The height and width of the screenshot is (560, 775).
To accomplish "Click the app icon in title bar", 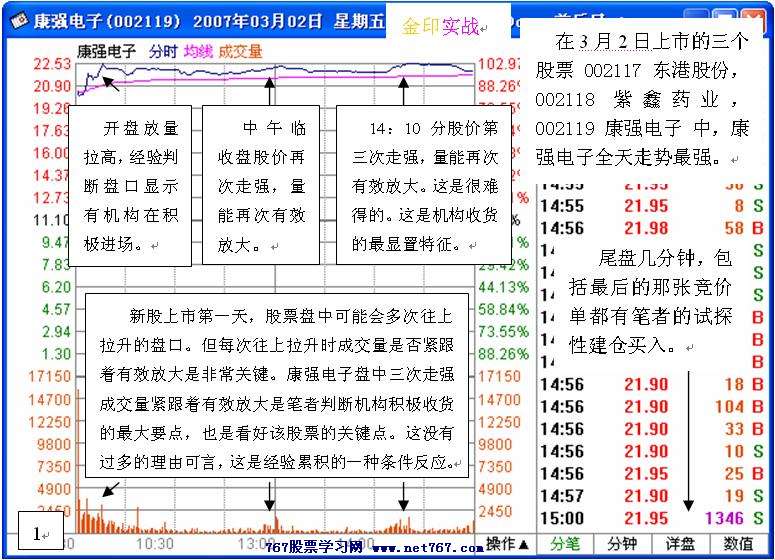I will tap(19, 21).
